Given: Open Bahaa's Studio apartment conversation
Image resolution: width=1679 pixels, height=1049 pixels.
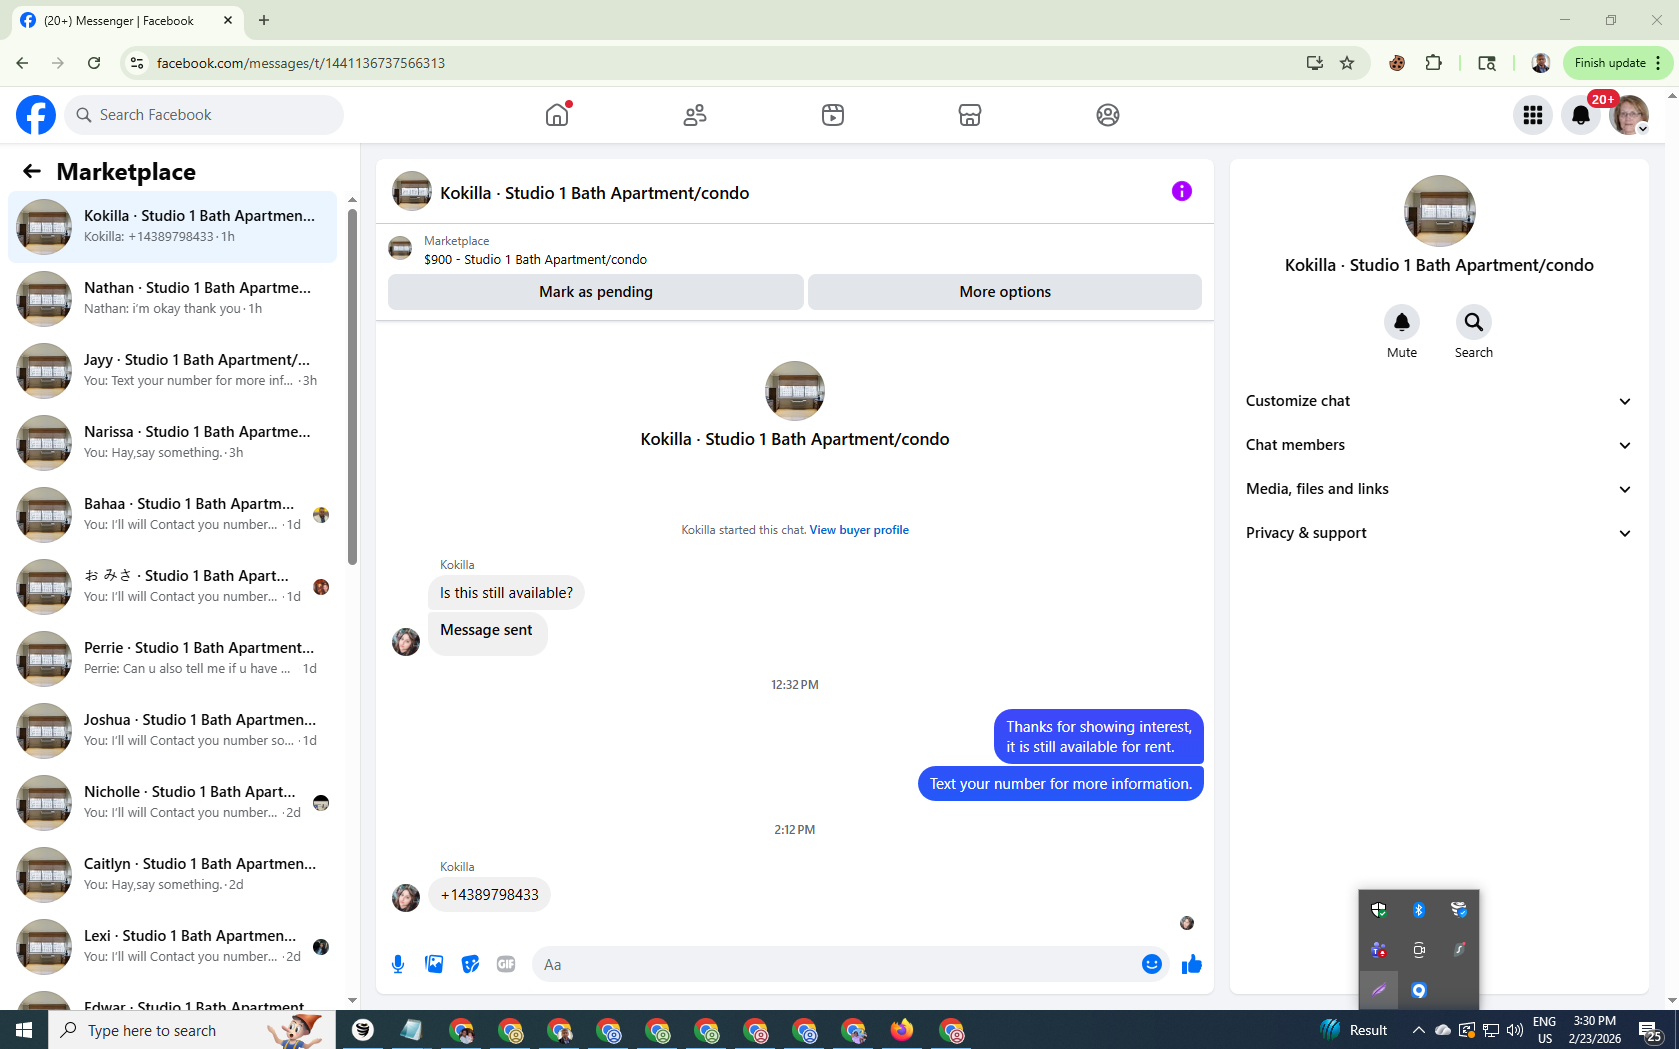Looking at the screenshot, I should 172,515.
